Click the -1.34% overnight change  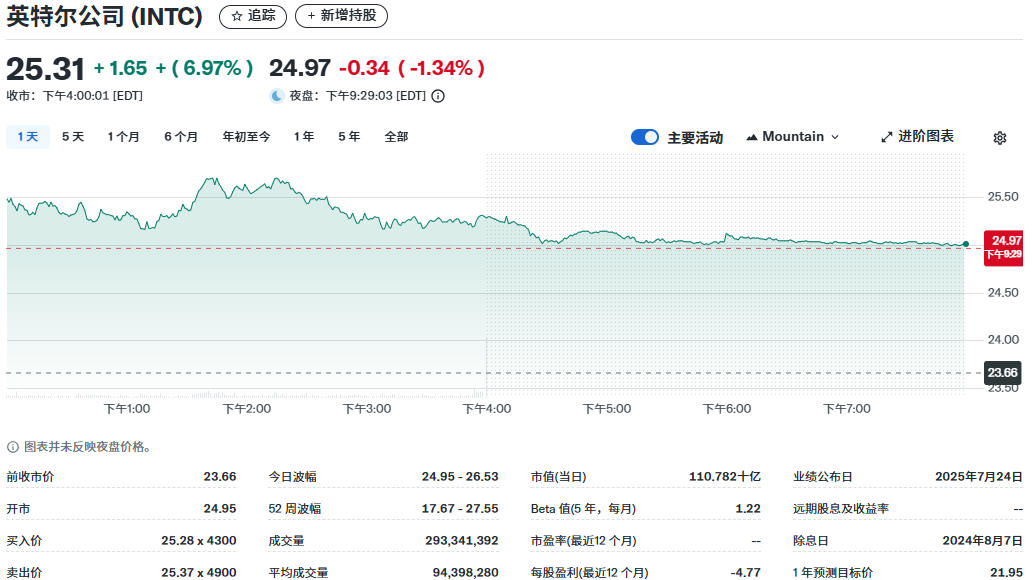pos(442,68)
